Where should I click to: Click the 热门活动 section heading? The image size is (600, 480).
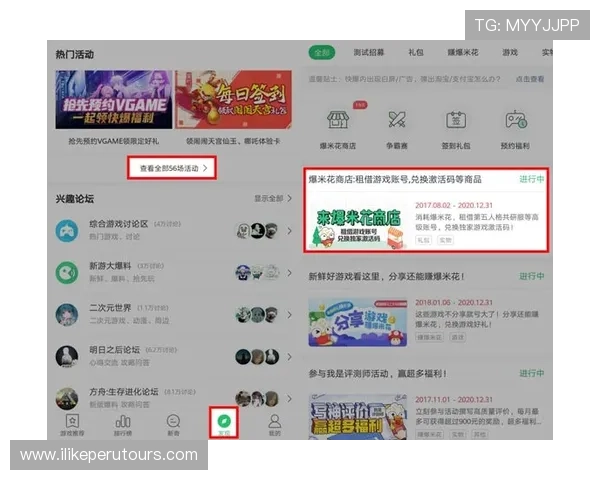pos(75,54)
